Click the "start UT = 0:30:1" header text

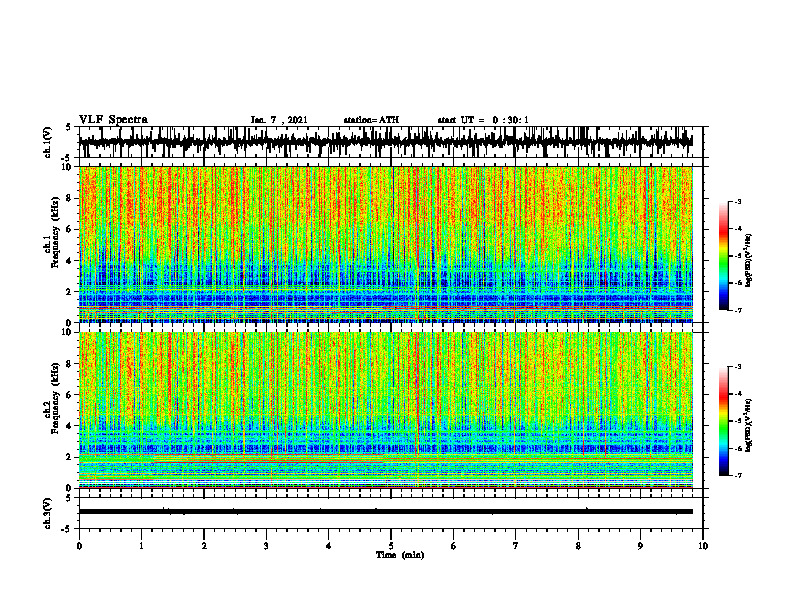[x=483, y=120]
